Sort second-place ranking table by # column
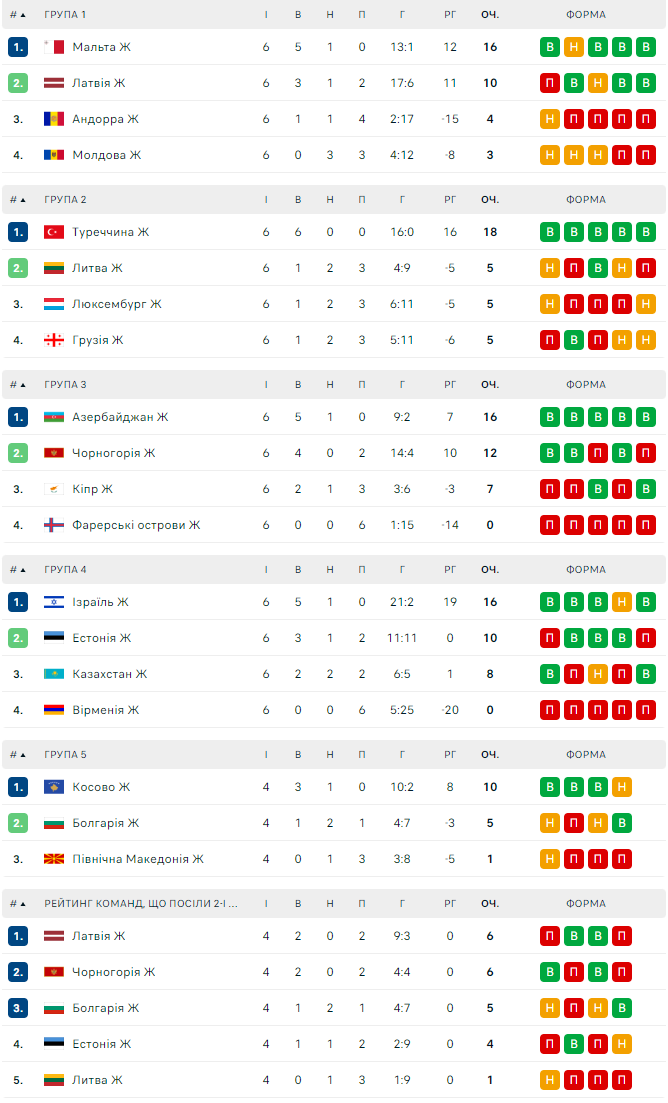Viewport: 668px width, 1103px height. coord(18,904)
